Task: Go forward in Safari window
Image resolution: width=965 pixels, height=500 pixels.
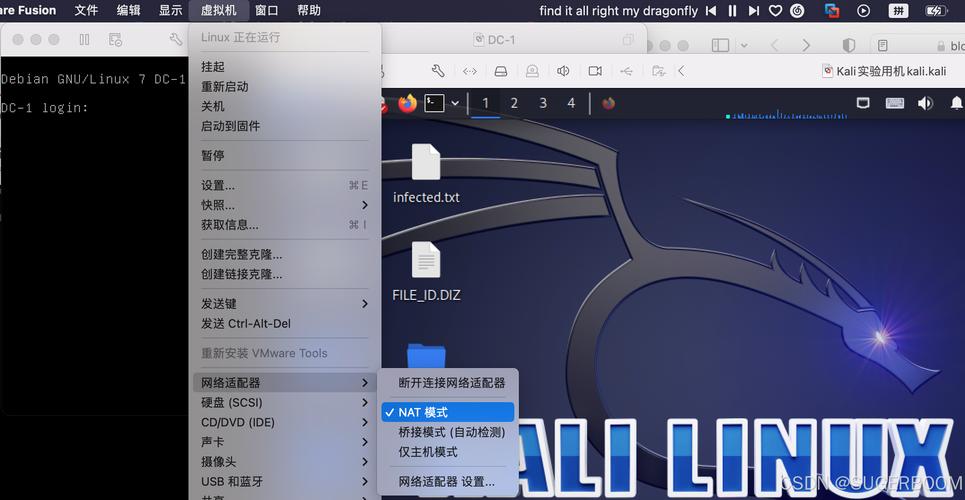Action: pyautogui.click(x=806, y=45)
